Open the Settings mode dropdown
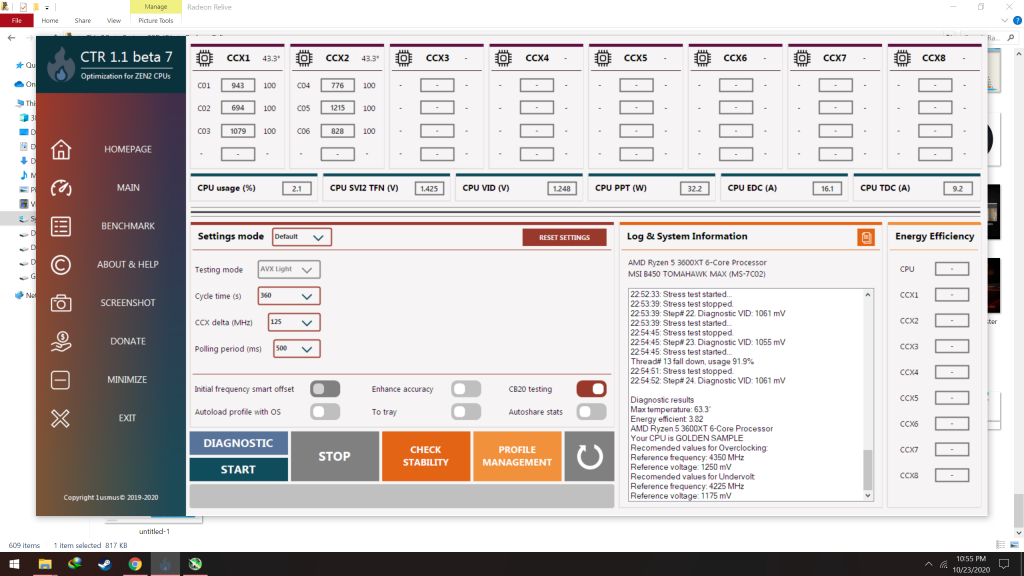The width and height of the screenshot is (1024, 576). point(302,237)
